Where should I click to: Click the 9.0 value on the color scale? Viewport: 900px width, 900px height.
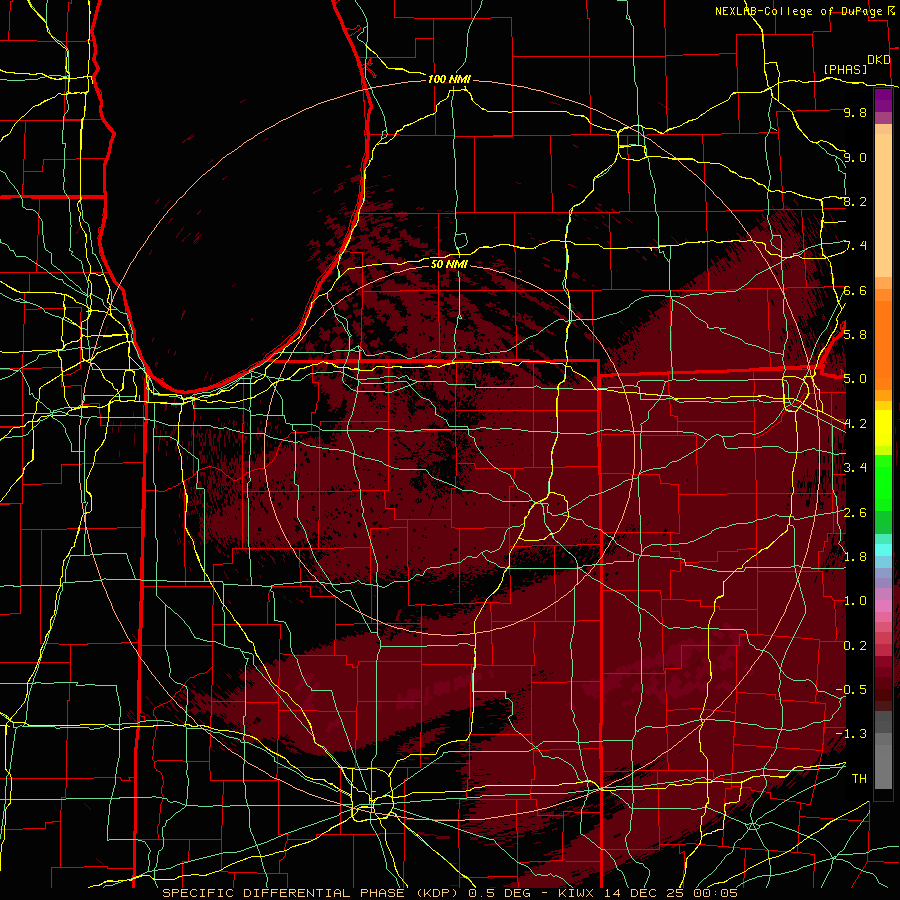tap(855, 158)
